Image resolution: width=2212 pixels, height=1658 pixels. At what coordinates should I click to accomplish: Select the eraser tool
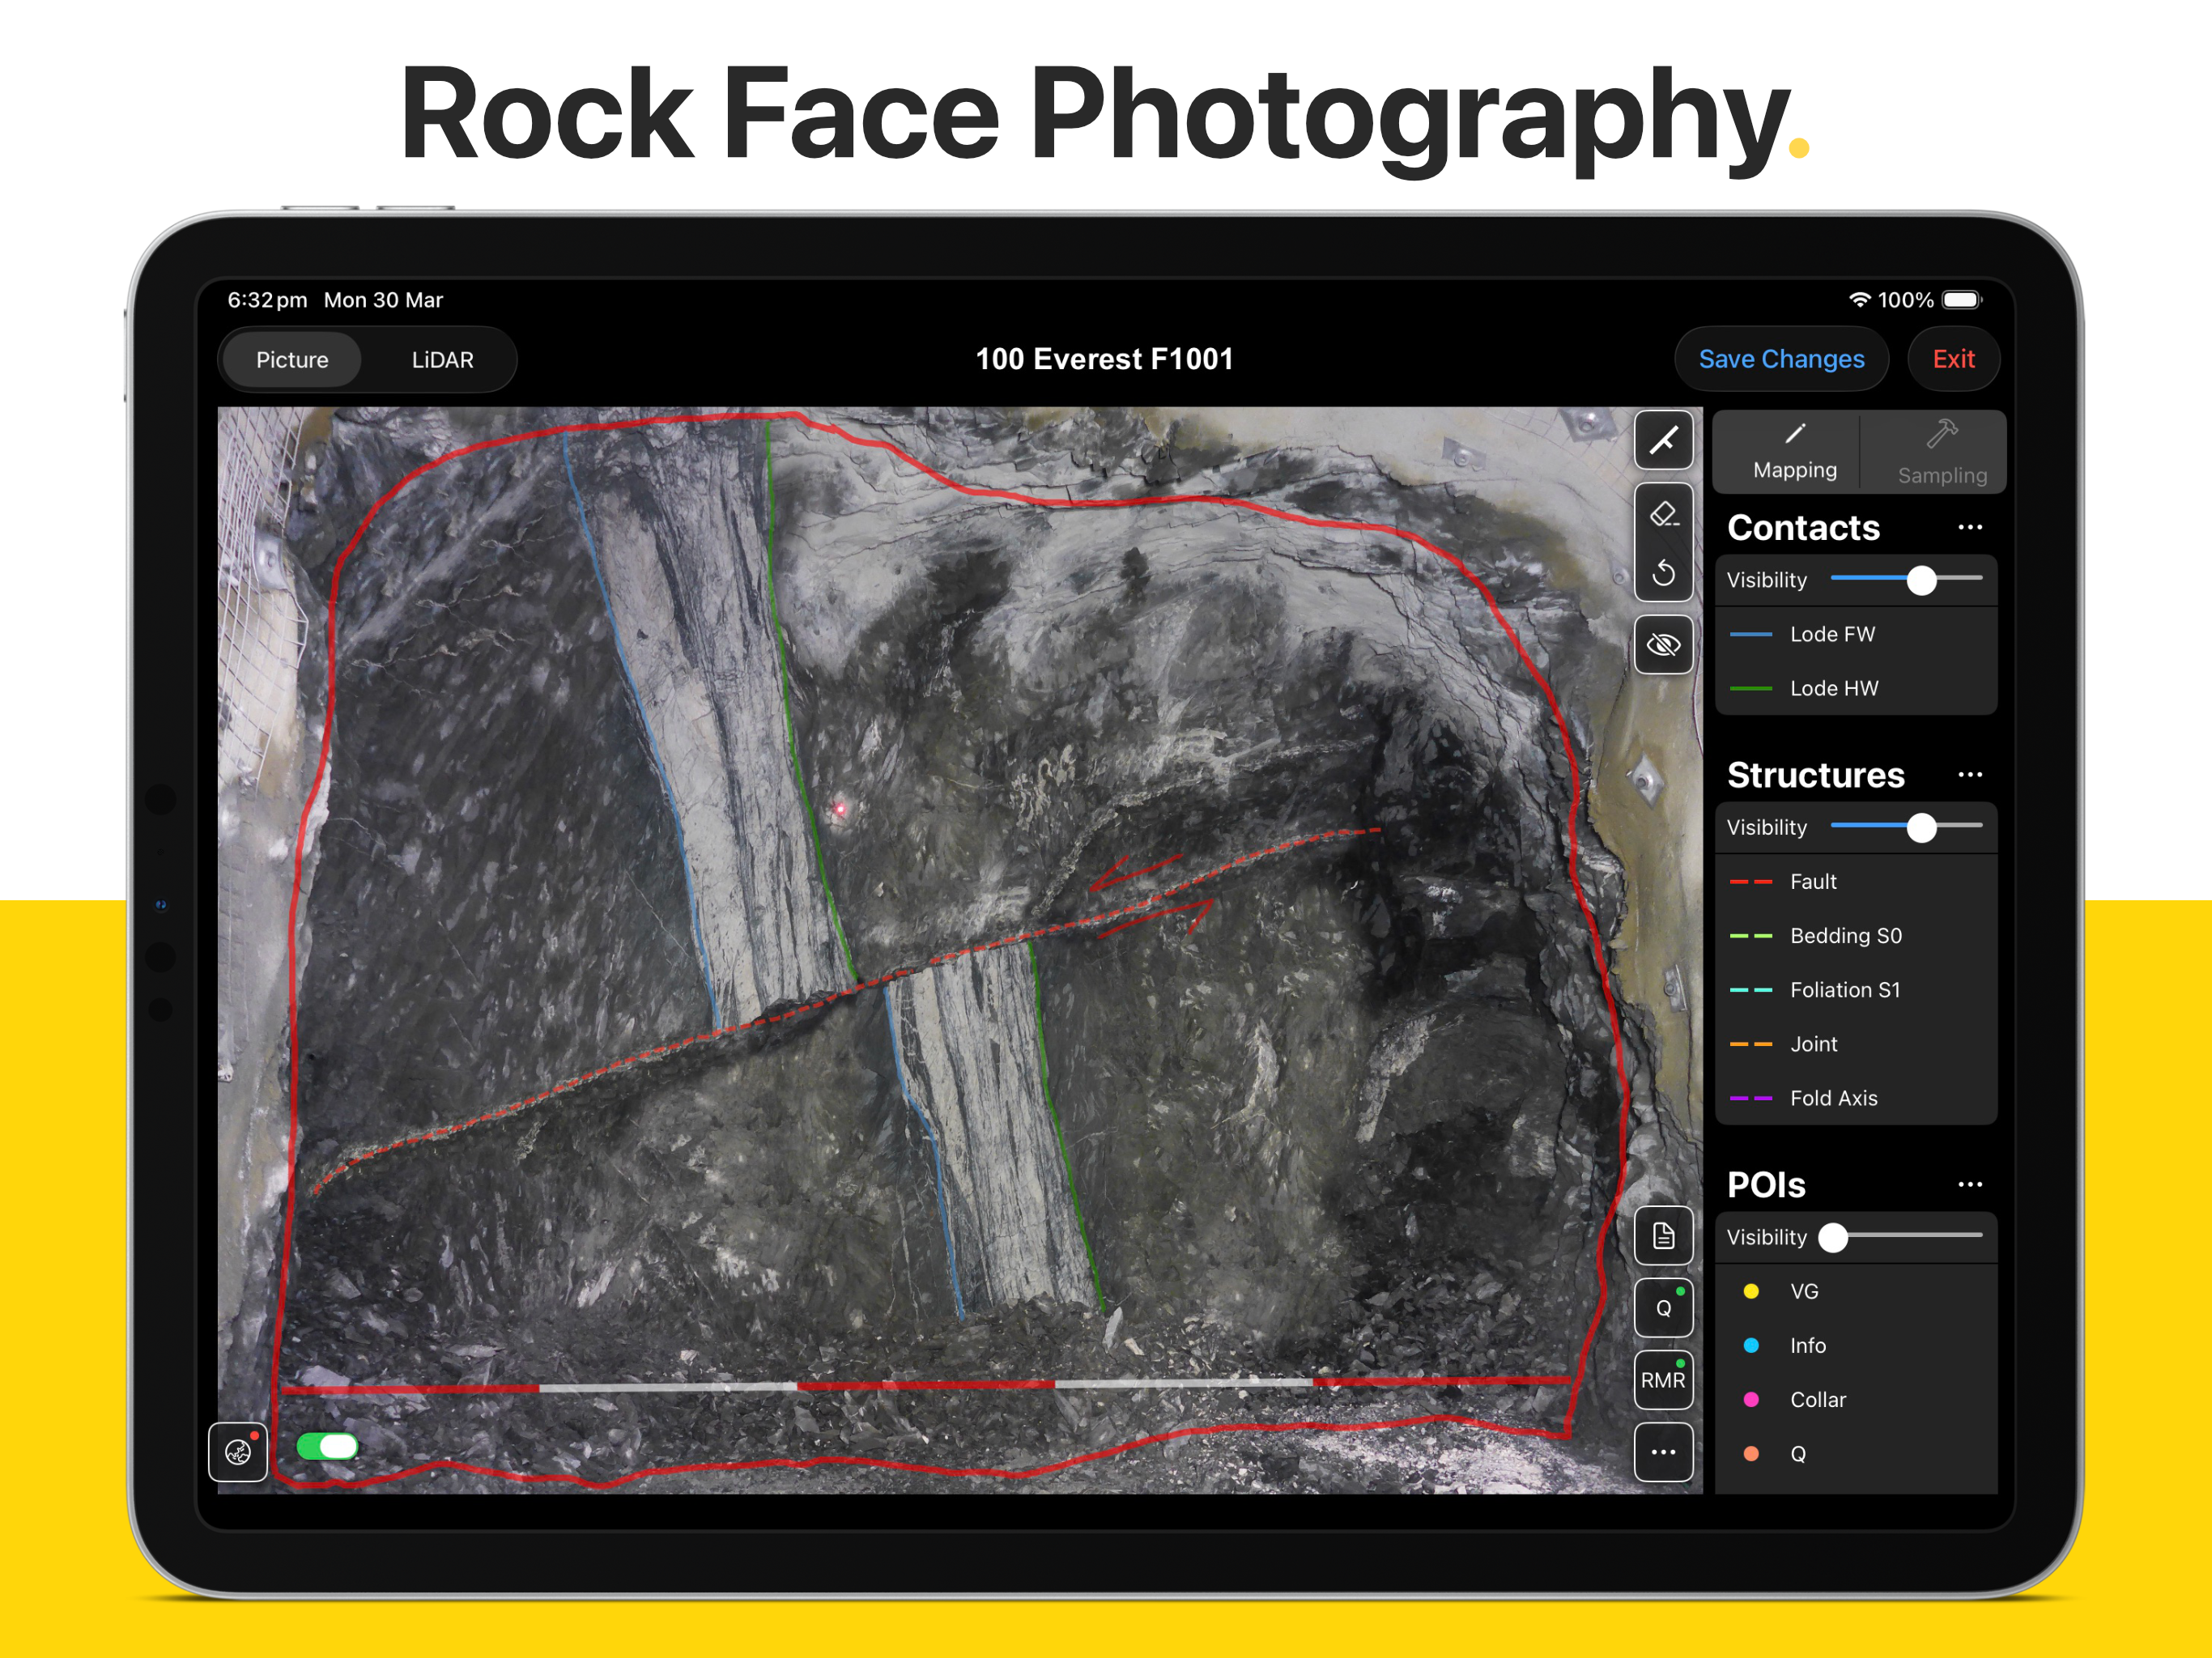[1663, 514]
